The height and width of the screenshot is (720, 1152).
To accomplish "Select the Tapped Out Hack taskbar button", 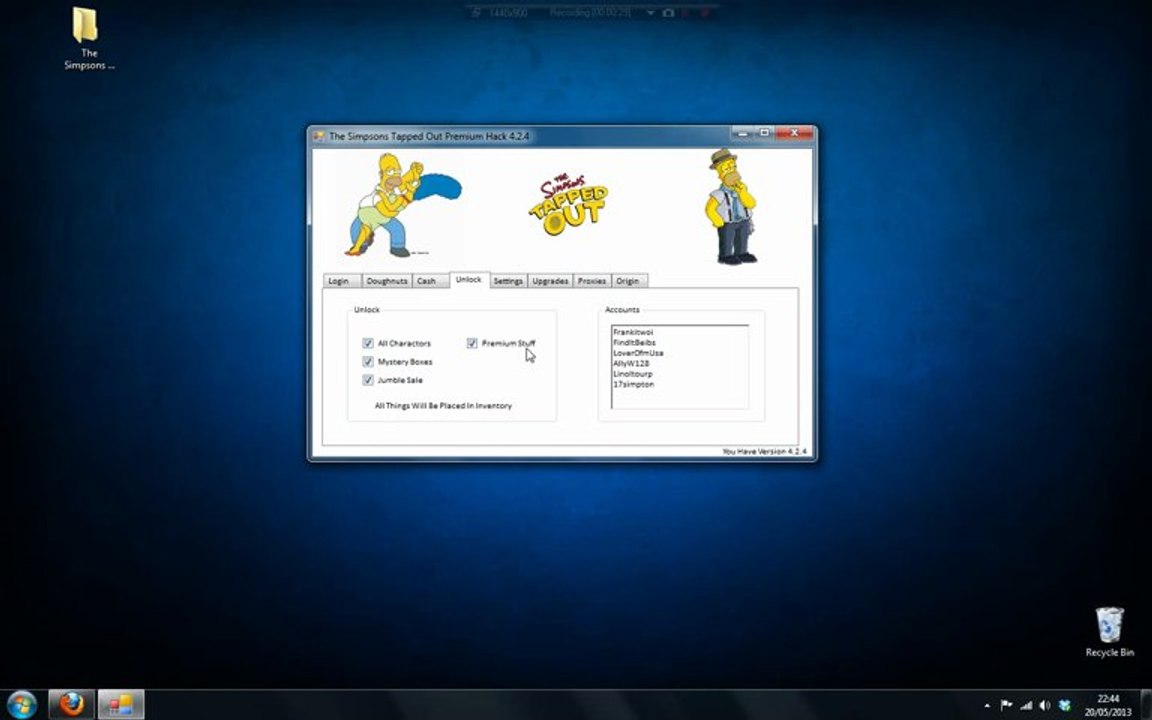I will point(120,705).
